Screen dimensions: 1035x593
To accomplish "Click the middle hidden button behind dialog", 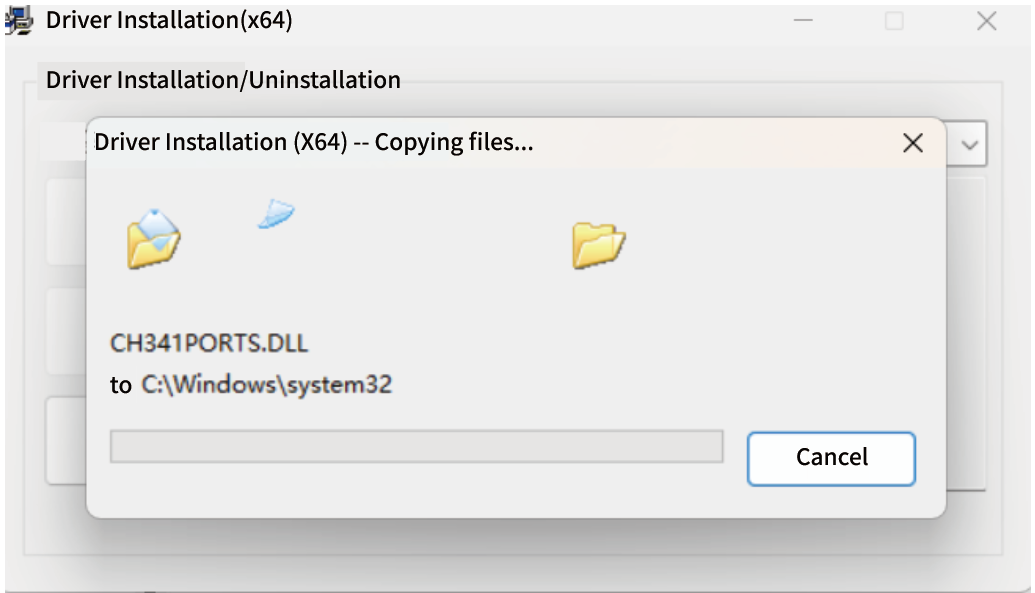I will [66, 330].
